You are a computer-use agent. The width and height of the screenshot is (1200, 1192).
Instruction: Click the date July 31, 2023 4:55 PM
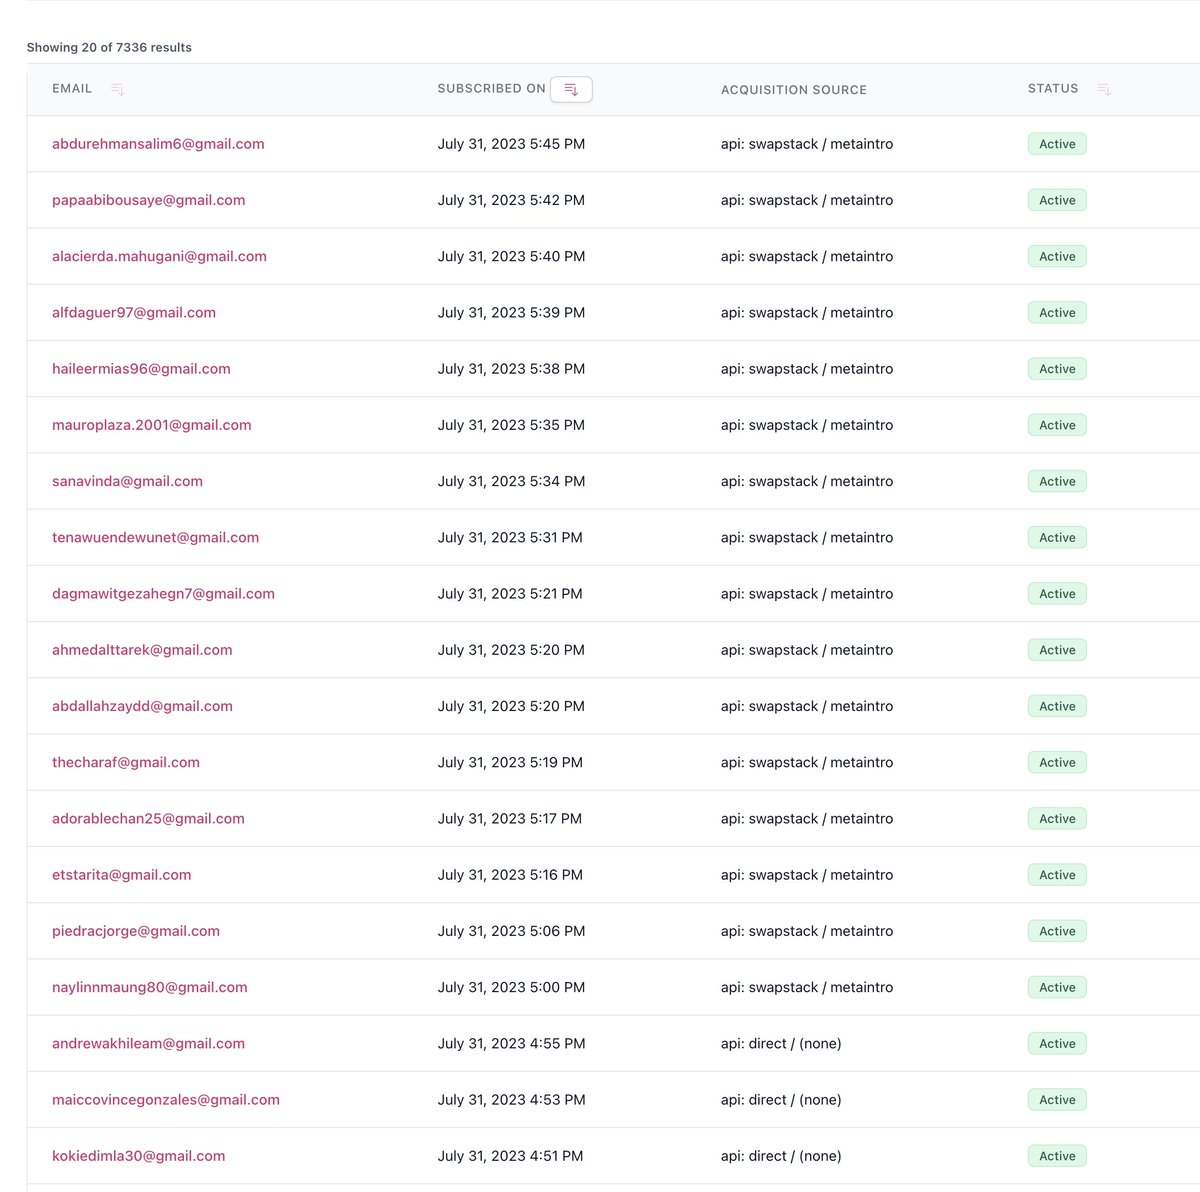[x=511, y=1043]
